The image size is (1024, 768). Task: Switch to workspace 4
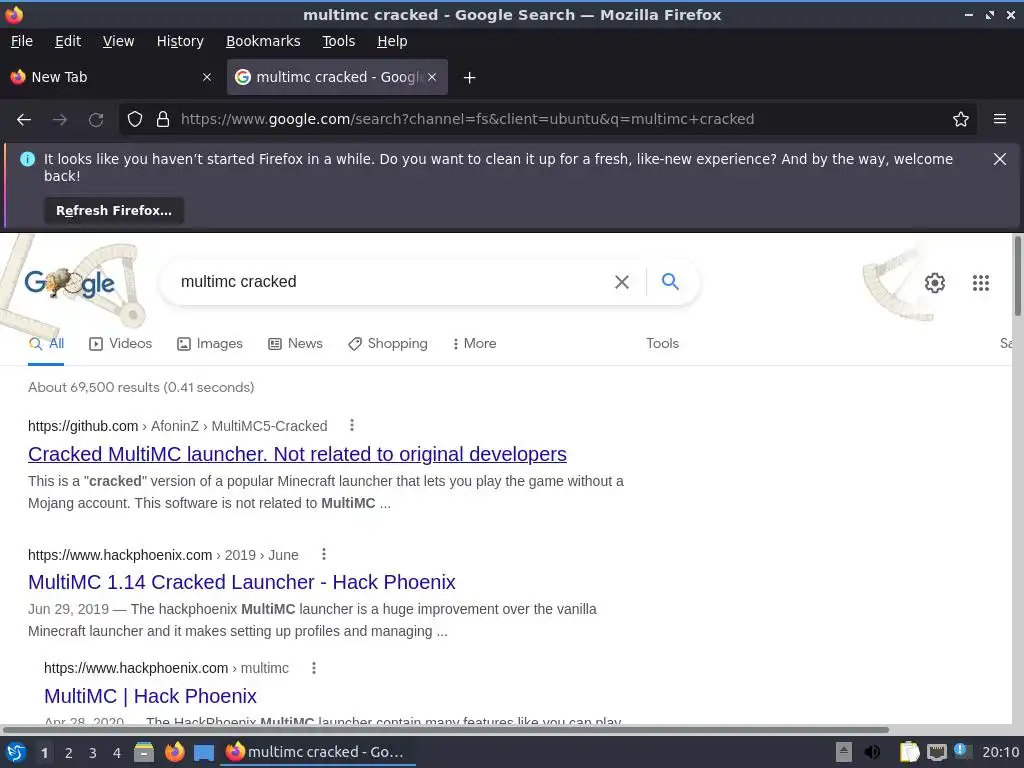coord(117,753)
